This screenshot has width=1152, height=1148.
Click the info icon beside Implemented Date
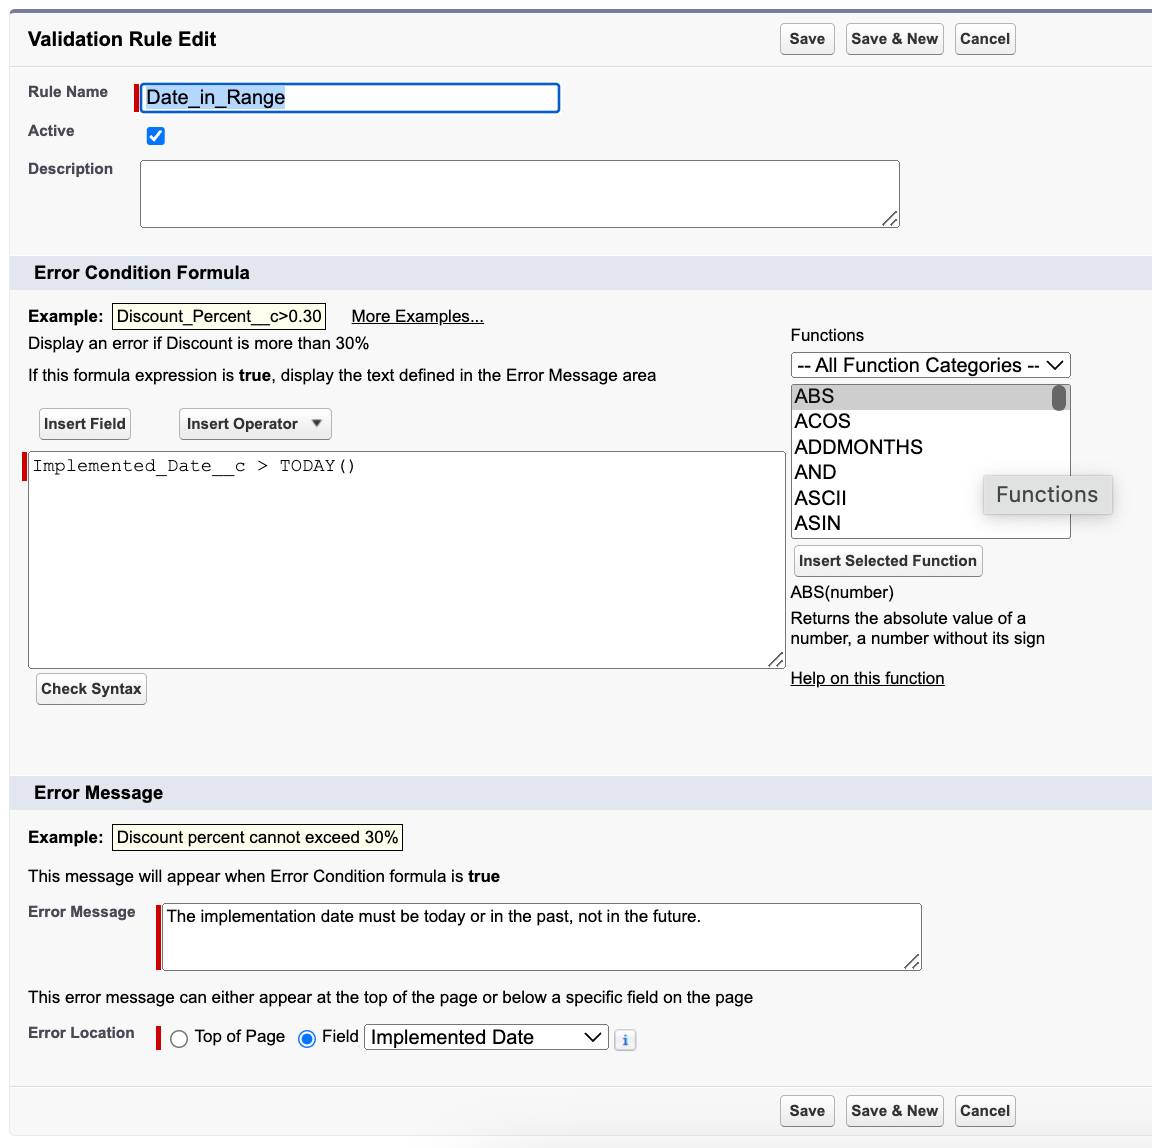click(x=624, y=1039)
